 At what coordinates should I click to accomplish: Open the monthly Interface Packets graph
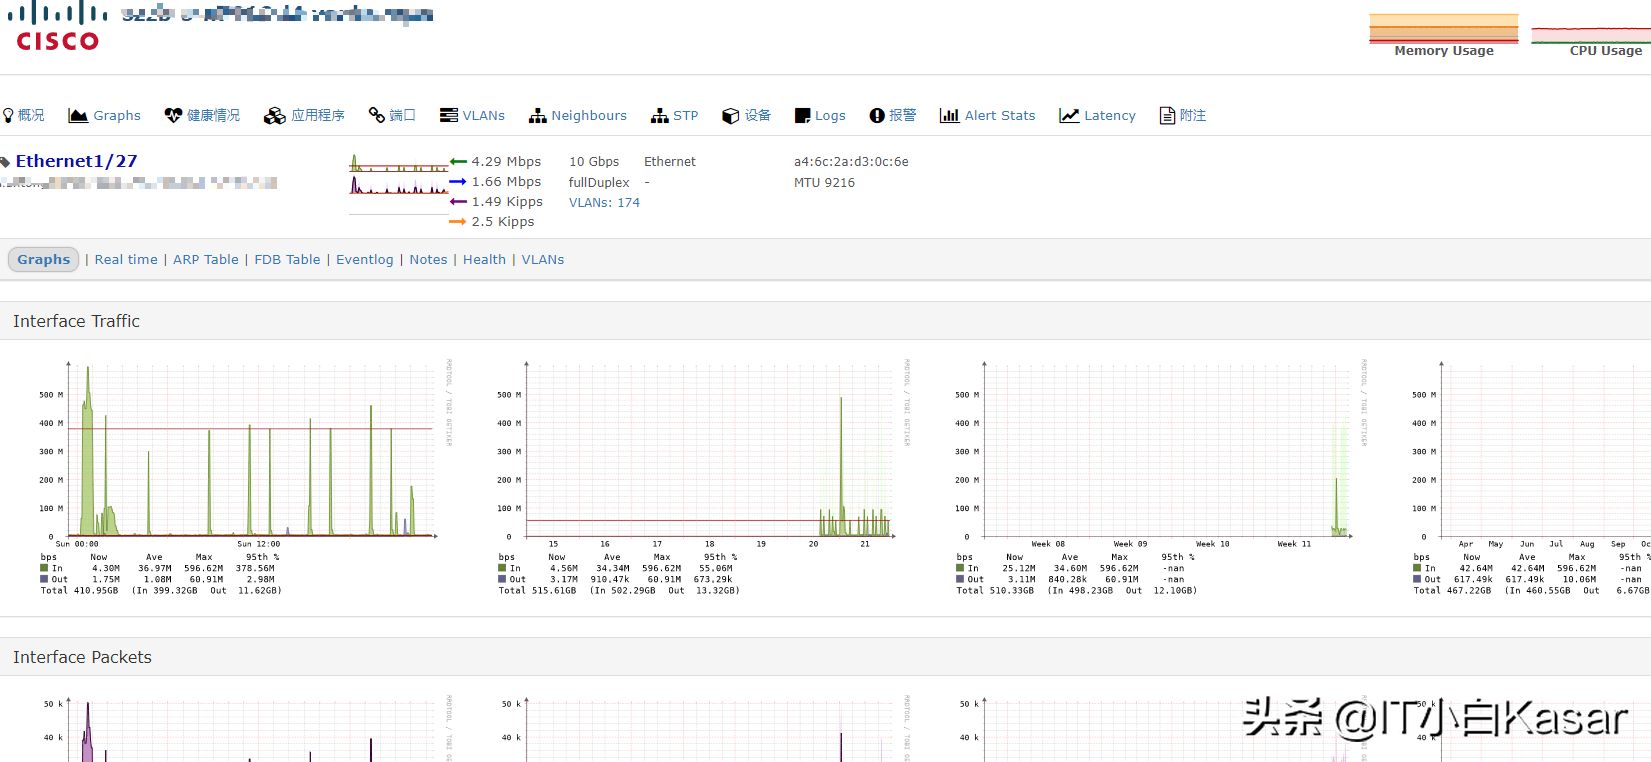1161,728
